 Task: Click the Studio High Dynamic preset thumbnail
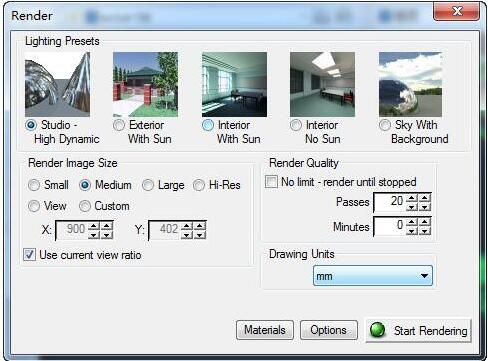click(57, 84)
